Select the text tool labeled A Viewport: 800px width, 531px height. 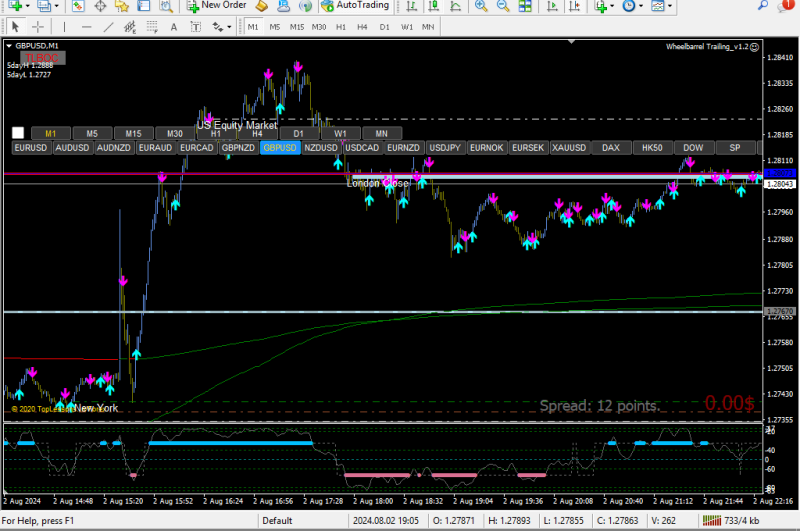click(174, 27)
